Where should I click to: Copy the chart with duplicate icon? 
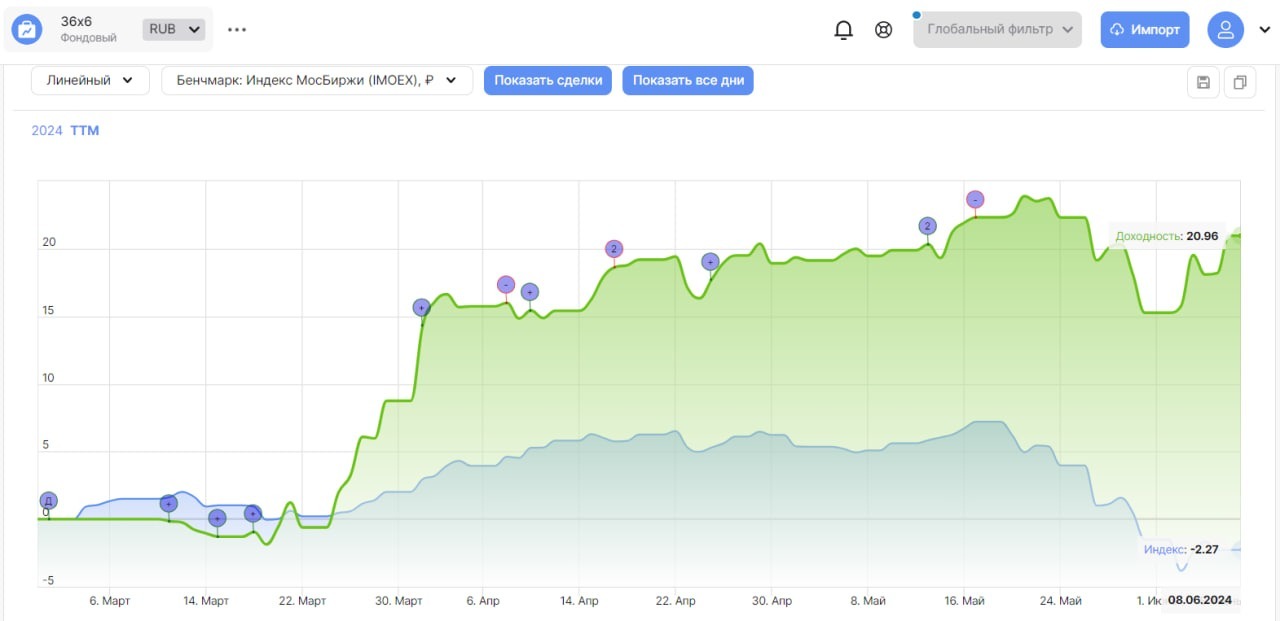click(1240, 83)
